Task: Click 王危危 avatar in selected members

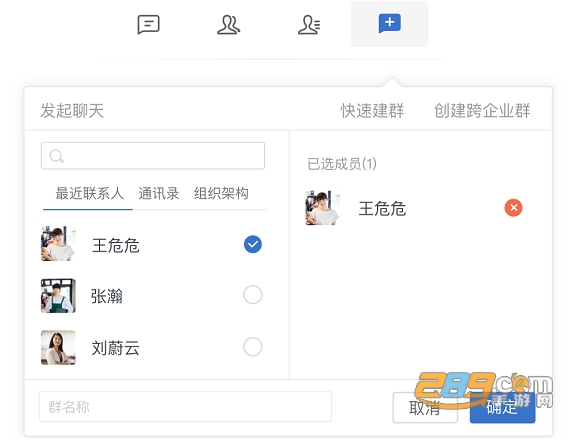Action: pyautogui.click(x=323, y=208)
